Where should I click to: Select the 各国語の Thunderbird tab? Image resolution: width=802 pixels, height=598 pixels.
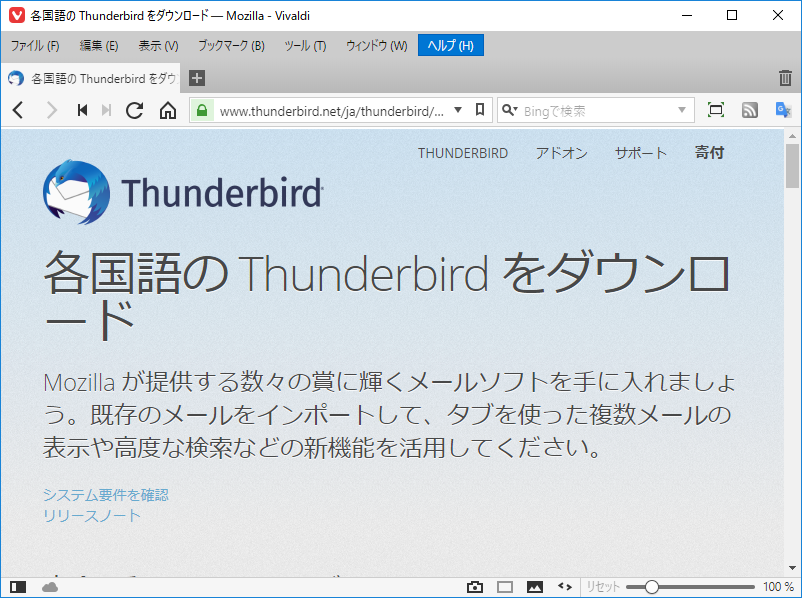pyautogui.click(x=91, y=78)
